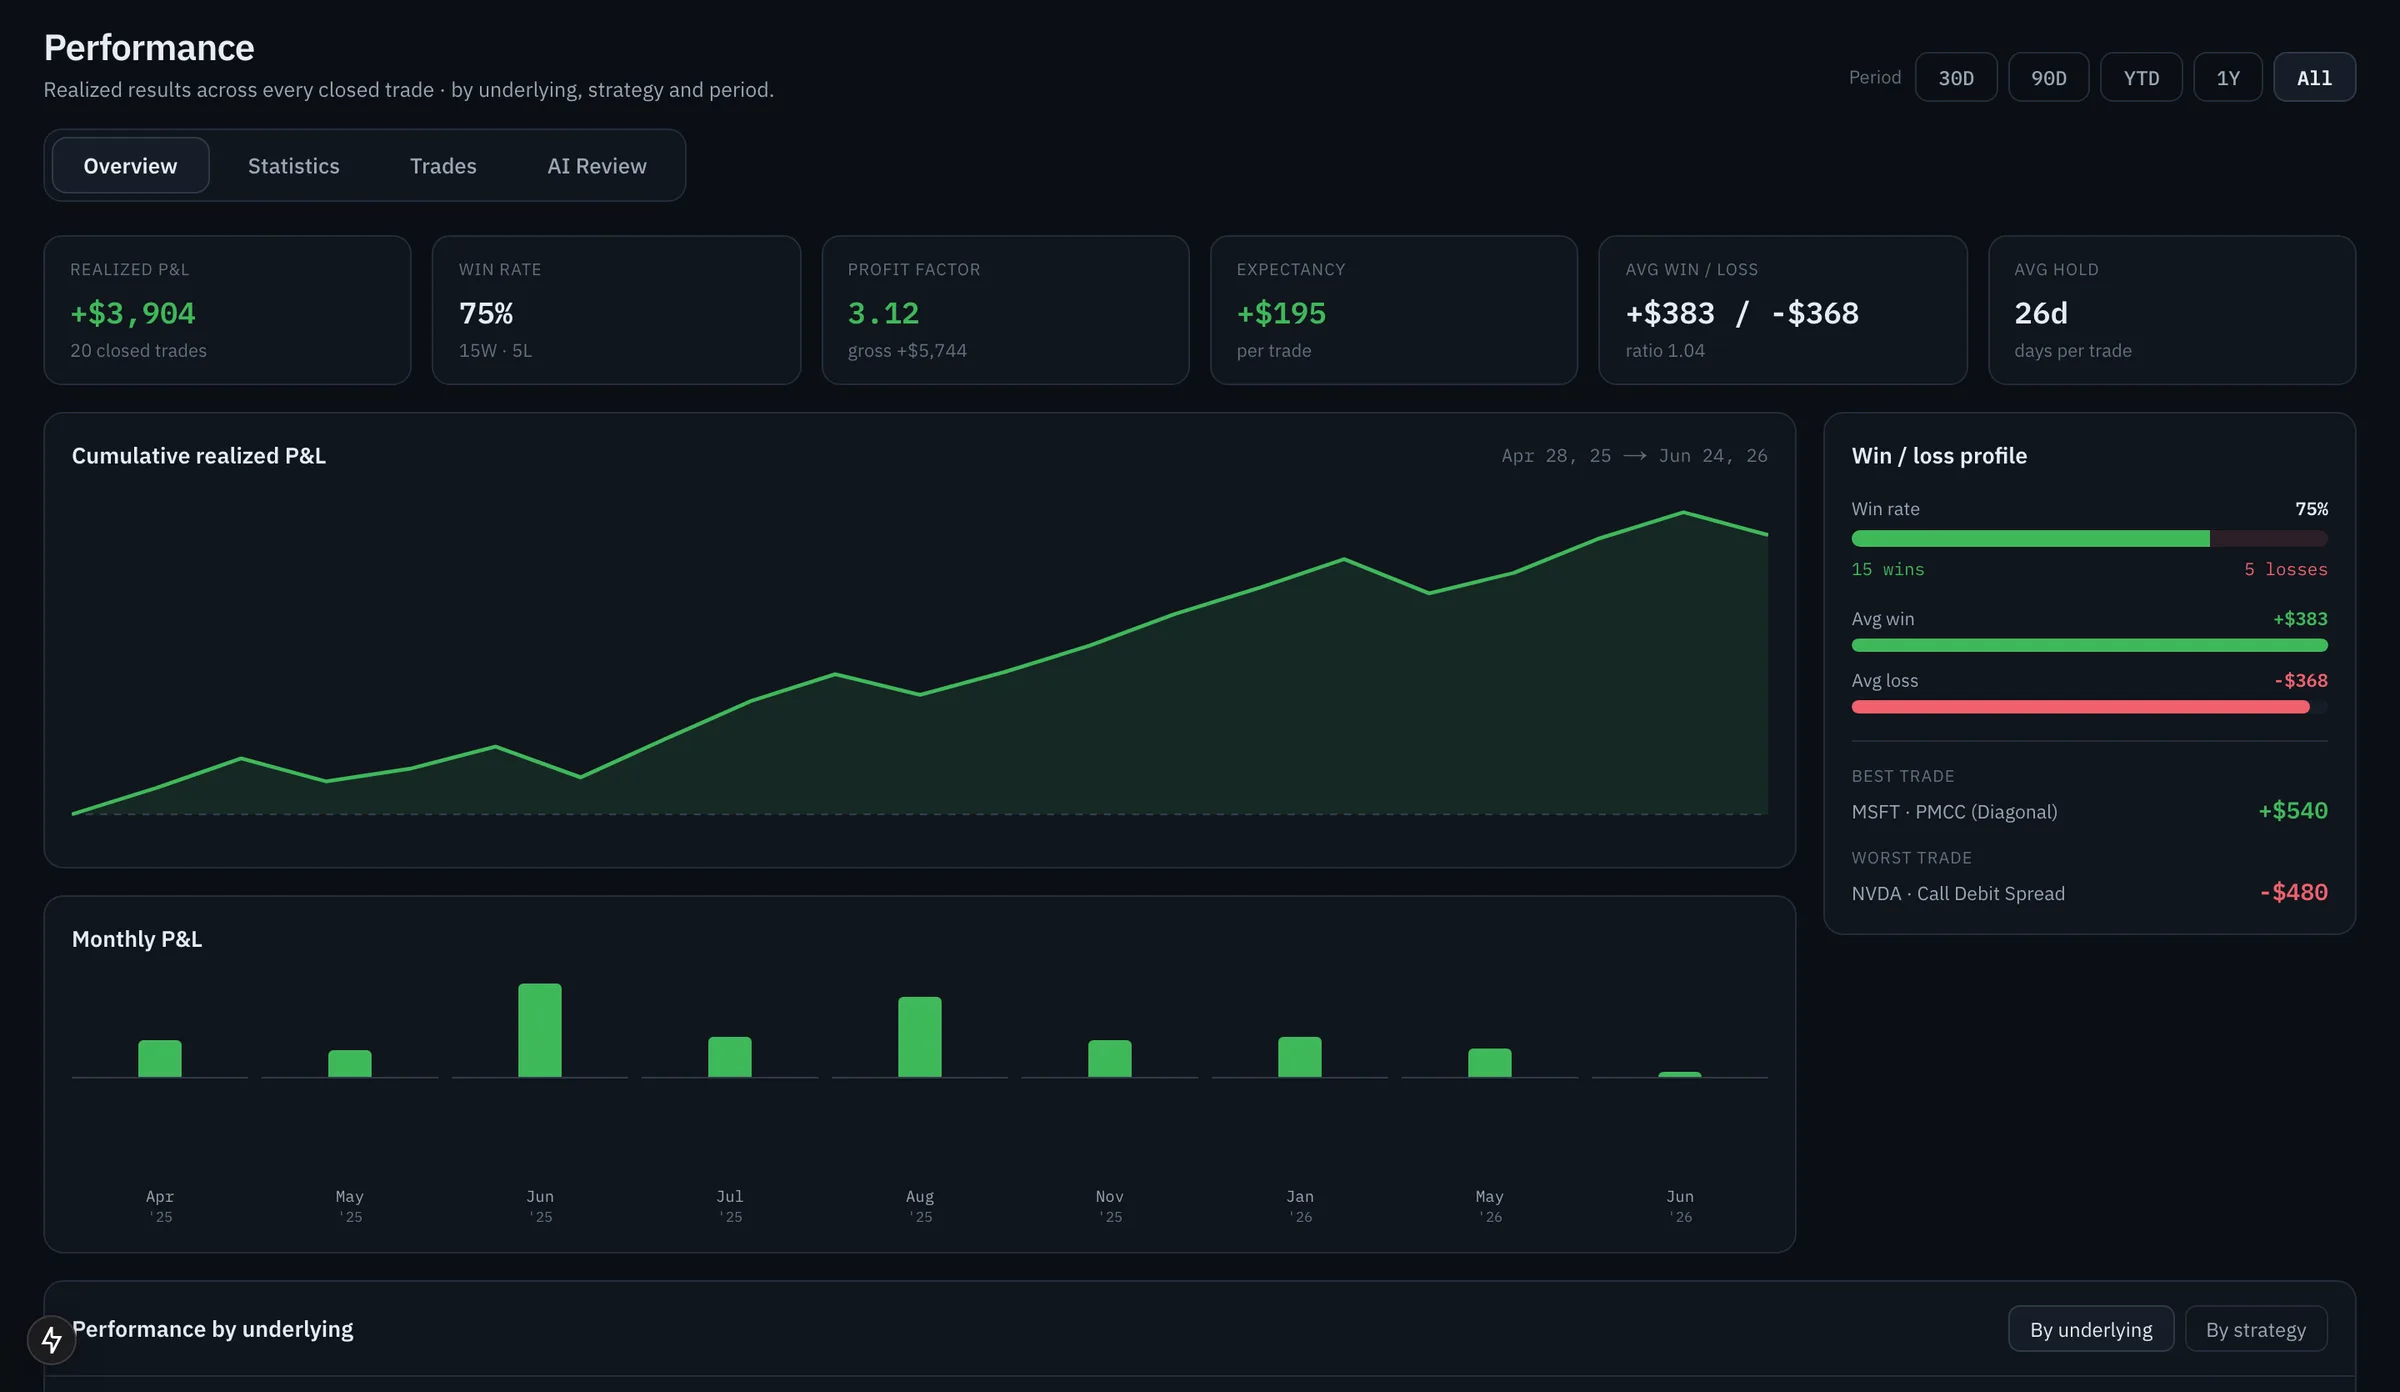
Task: Click the Nov '25 monthly bar
Action: pos(1110,1058)
